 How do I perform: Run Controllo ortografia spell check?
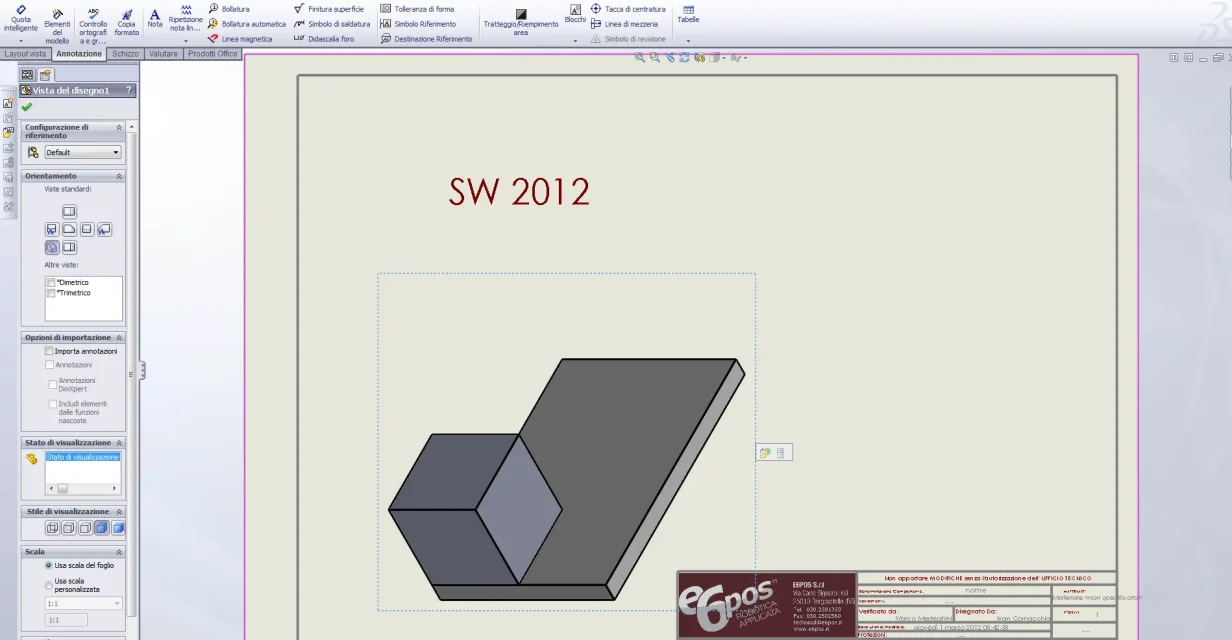pyautogui.click(x=93, y=26)
